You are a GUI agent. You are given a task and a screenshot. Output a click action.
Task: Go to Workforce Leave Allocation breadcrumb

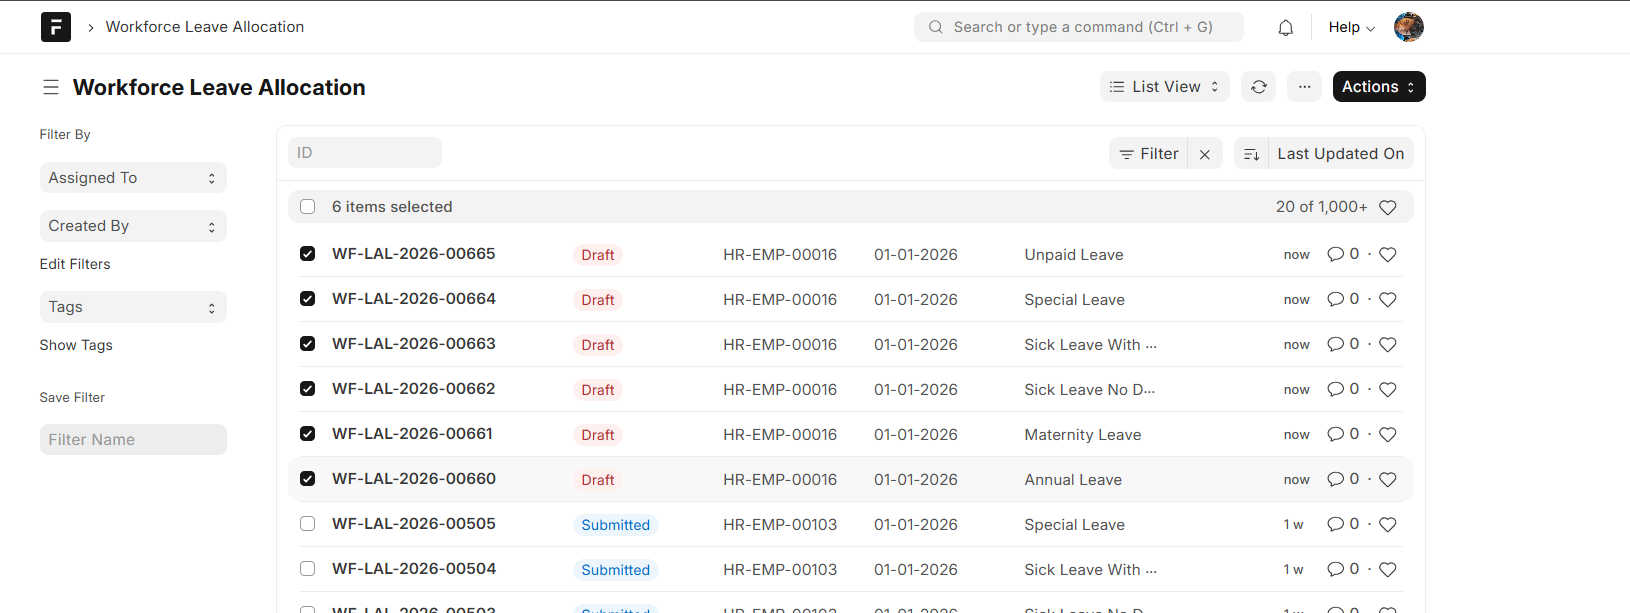pyautogui.click(x=205, y=27)
